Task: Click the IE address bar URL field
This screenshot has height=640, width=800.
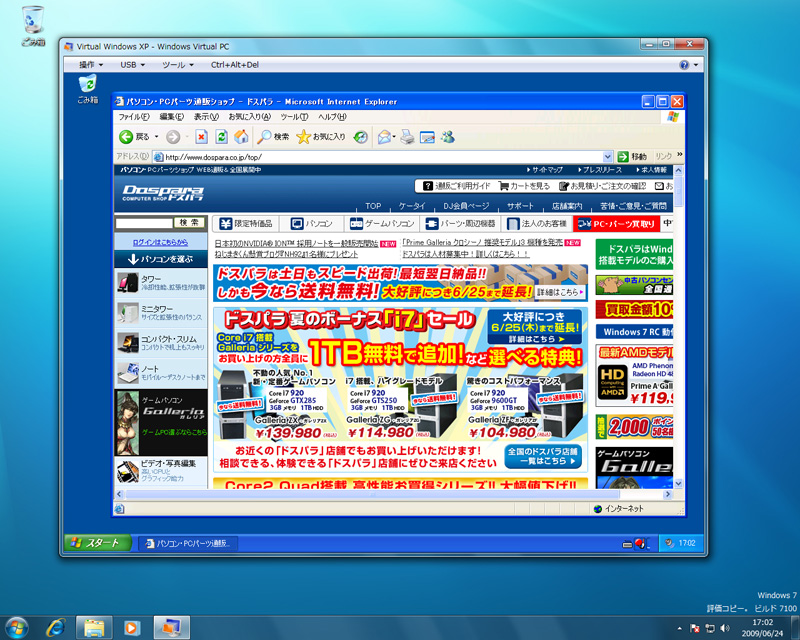Action: coord(380,157)
